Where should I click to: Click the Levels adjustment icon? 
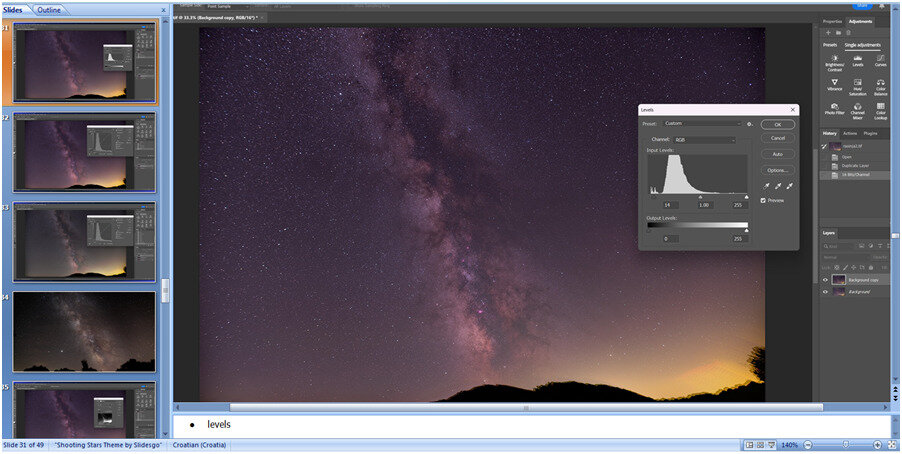click(858, 58)
